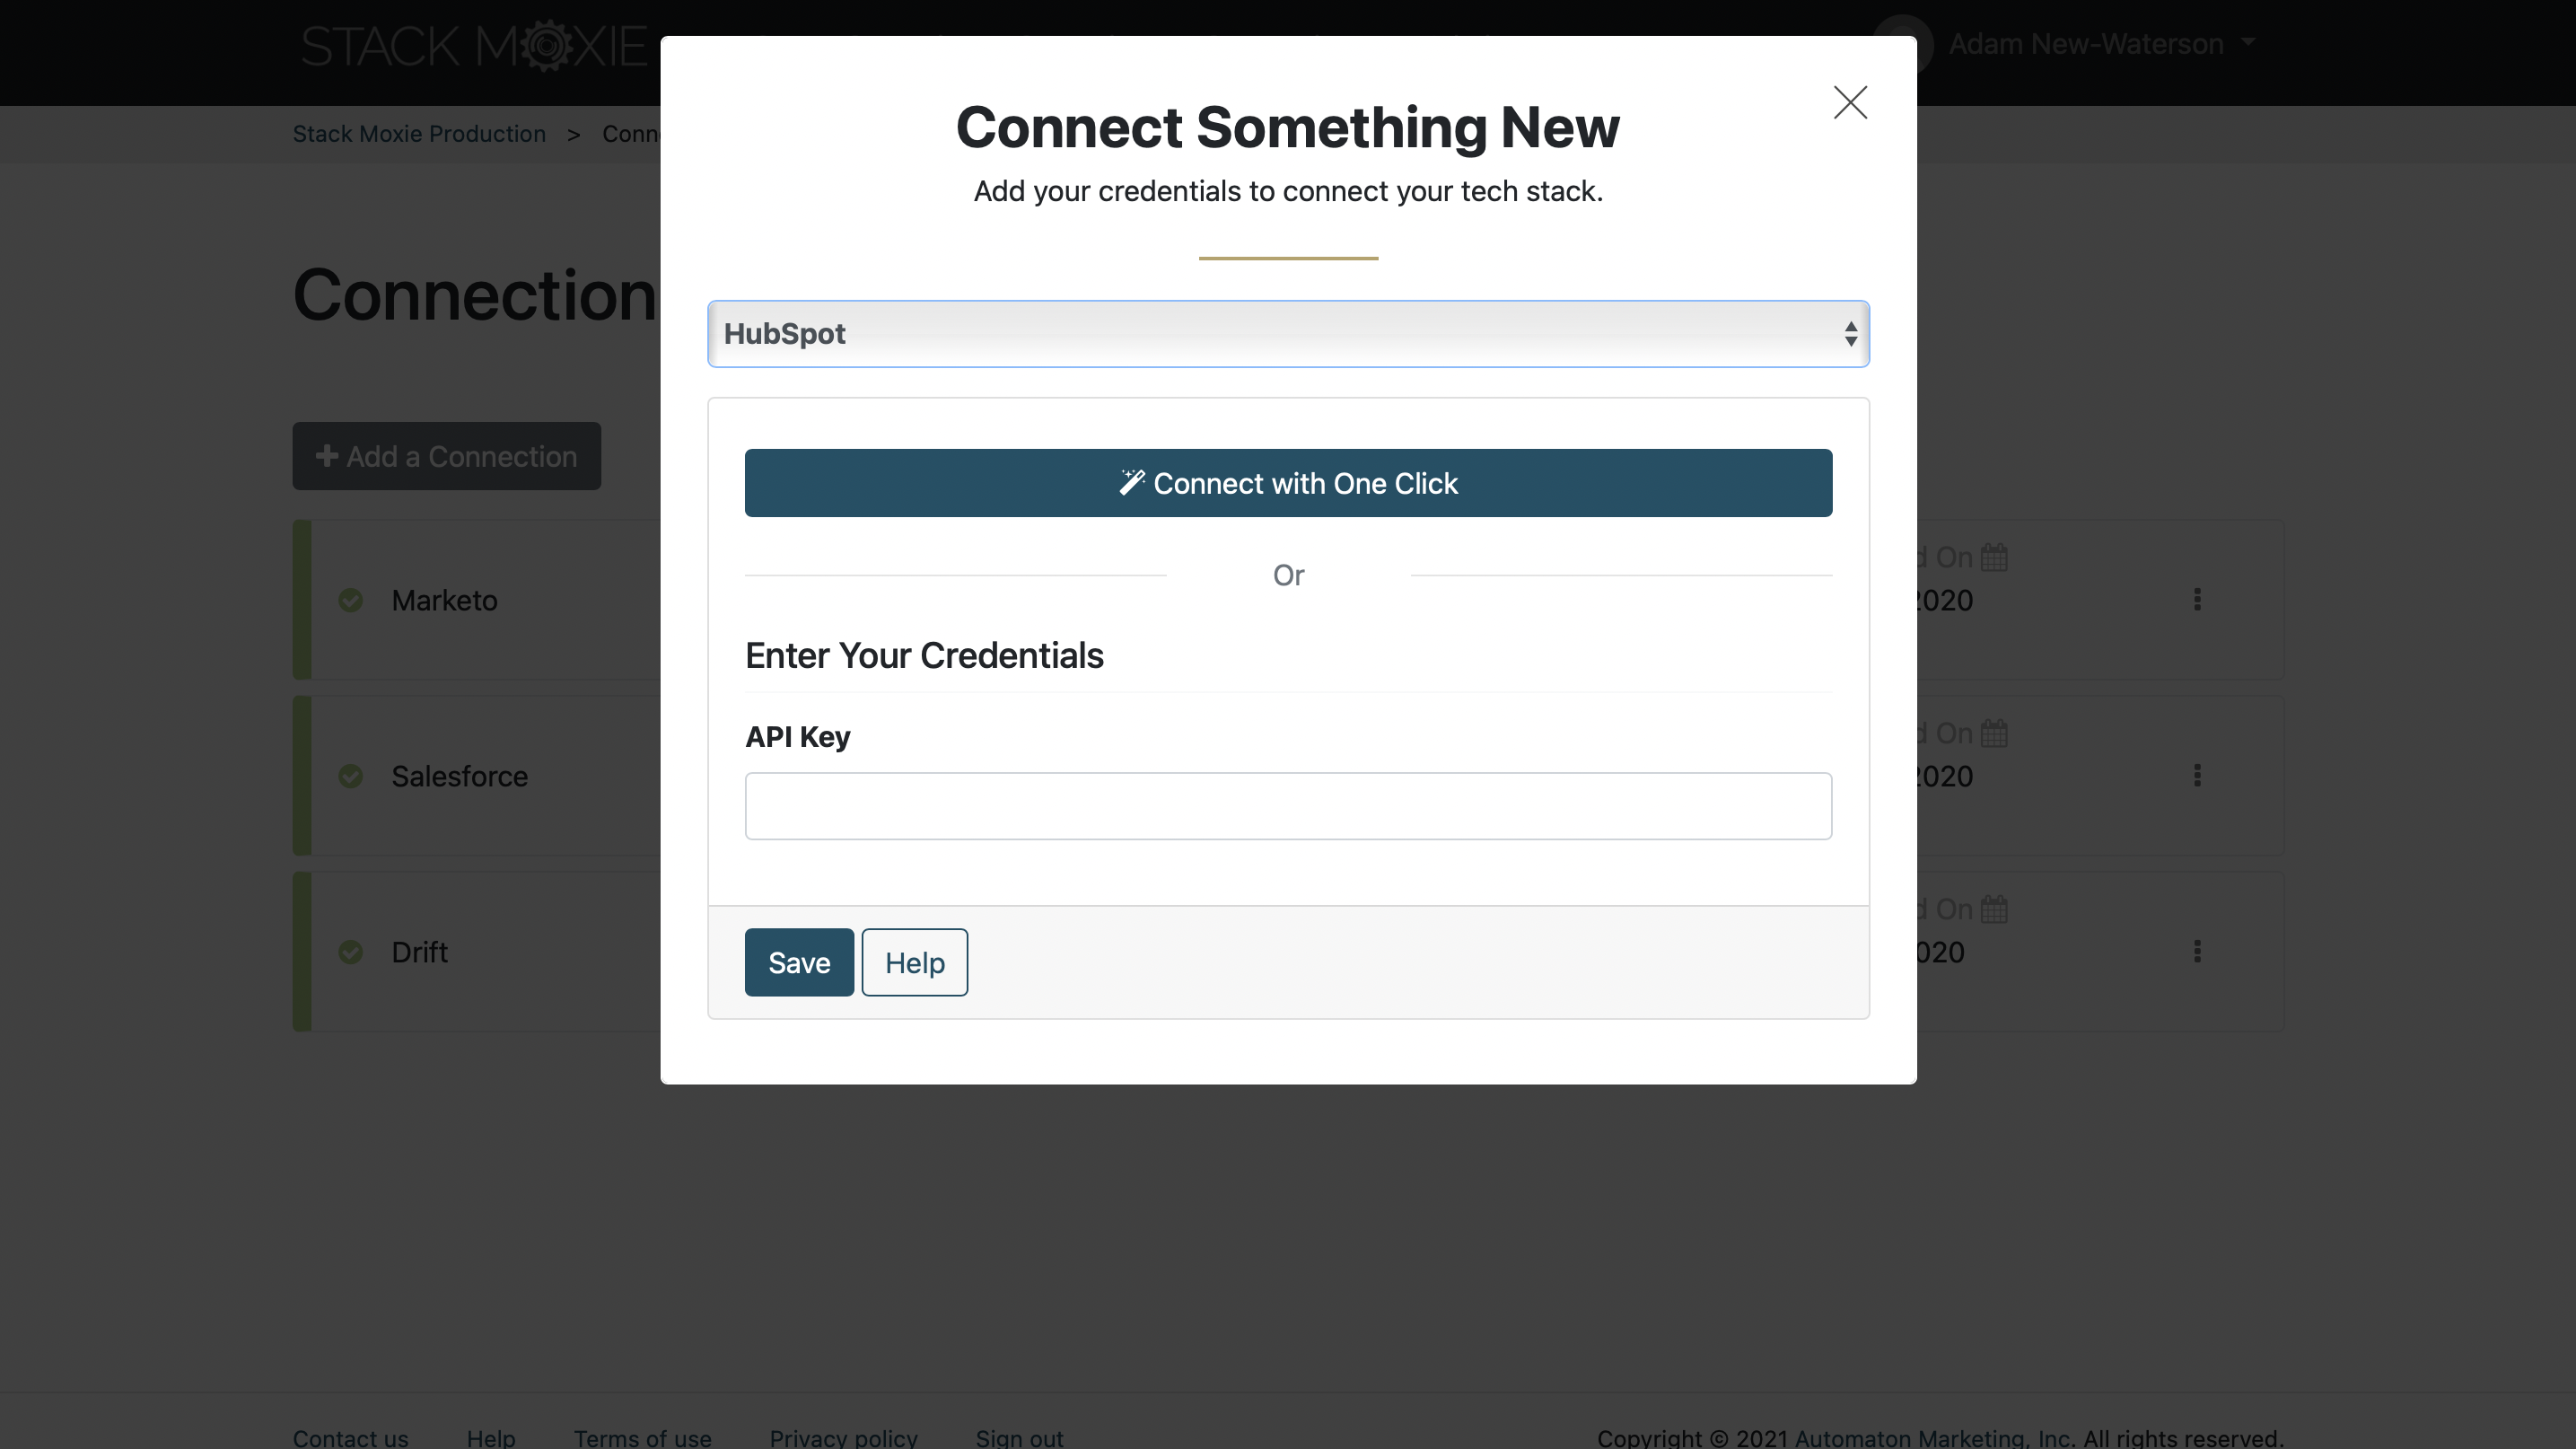Click the green status check beside Salesforce
Image resolution: width=2576 pixels, height=1449 pixels.
click(351, 776)
